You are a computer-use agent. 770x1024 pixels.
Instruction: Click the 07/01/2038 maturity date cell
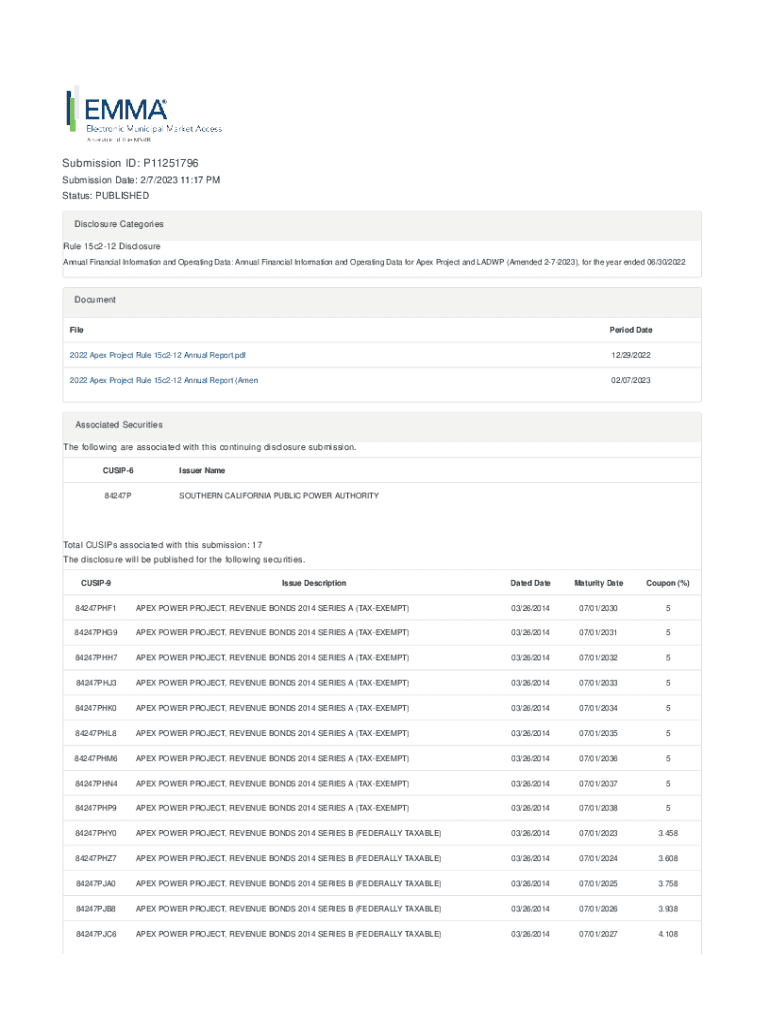coord(598,808)
